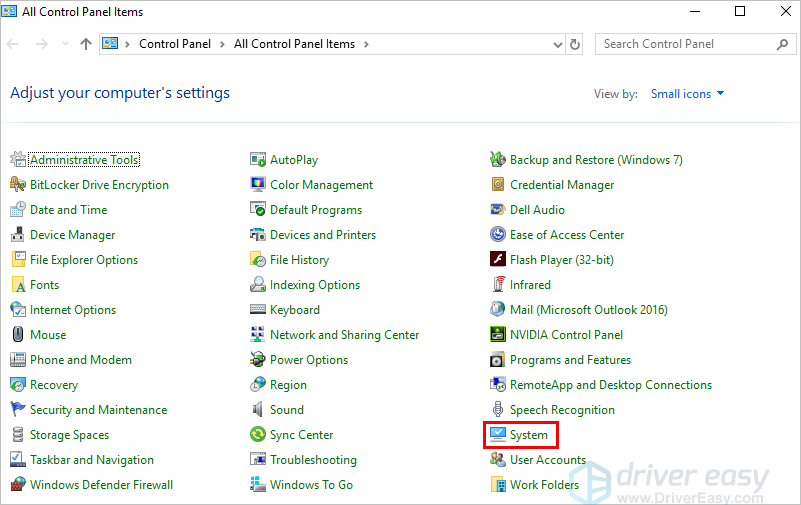This screenshot has width=801, height=505.
Task: Open the BitLocker Drive Encryption icon
Action: (18, 185)
